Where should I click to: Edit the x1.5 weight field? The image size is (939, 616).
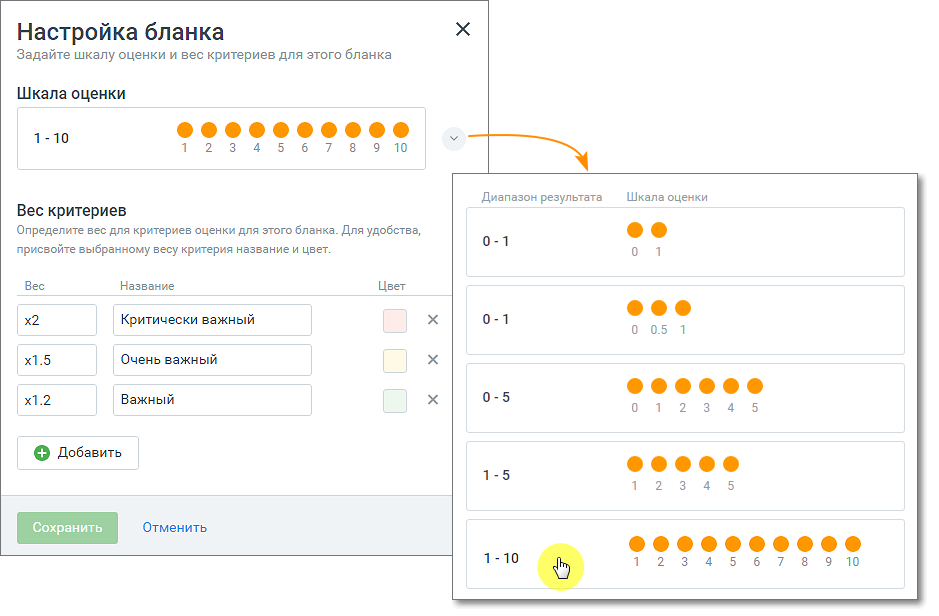click(57, 360)
